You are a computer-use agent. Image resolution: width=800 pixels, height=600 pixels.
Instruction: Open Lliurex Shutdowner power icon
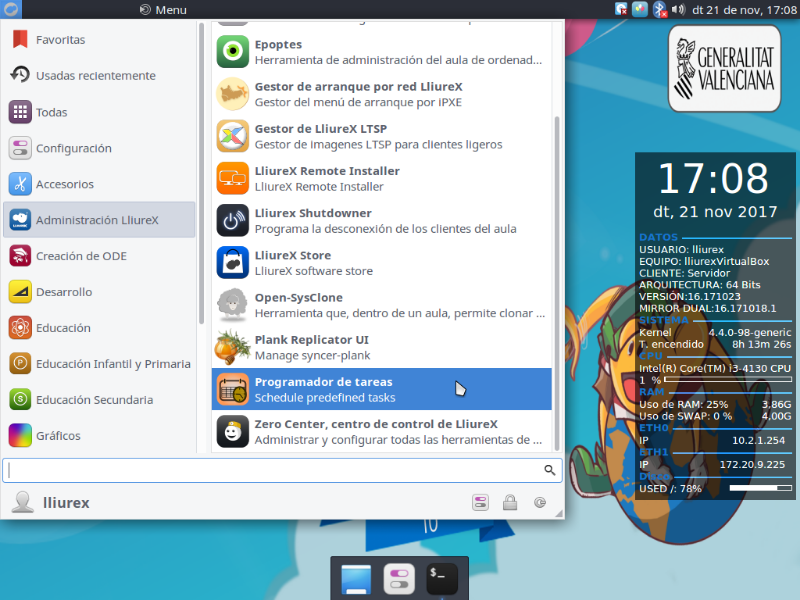[x=233, y=220]
